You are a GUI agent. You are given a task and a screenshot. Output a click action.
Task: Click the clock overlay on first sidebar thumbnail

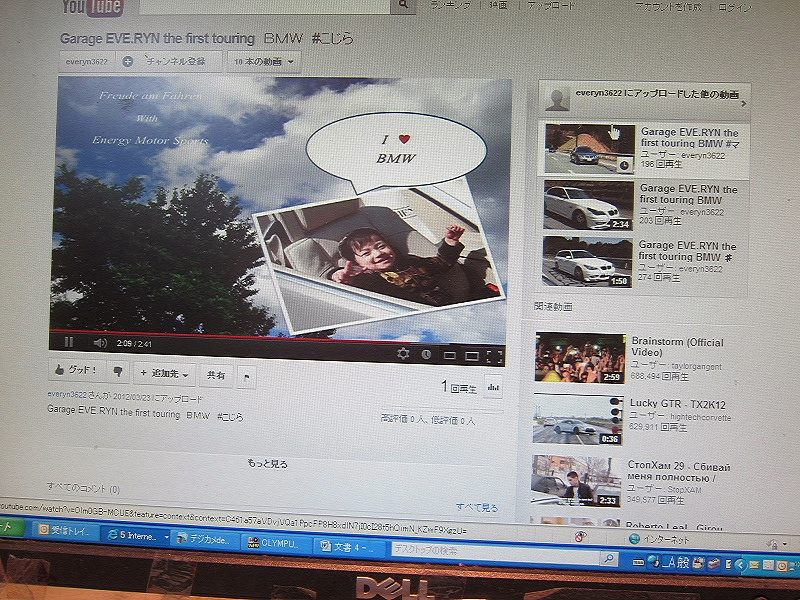pyautogui.click(x=624, y=165)
